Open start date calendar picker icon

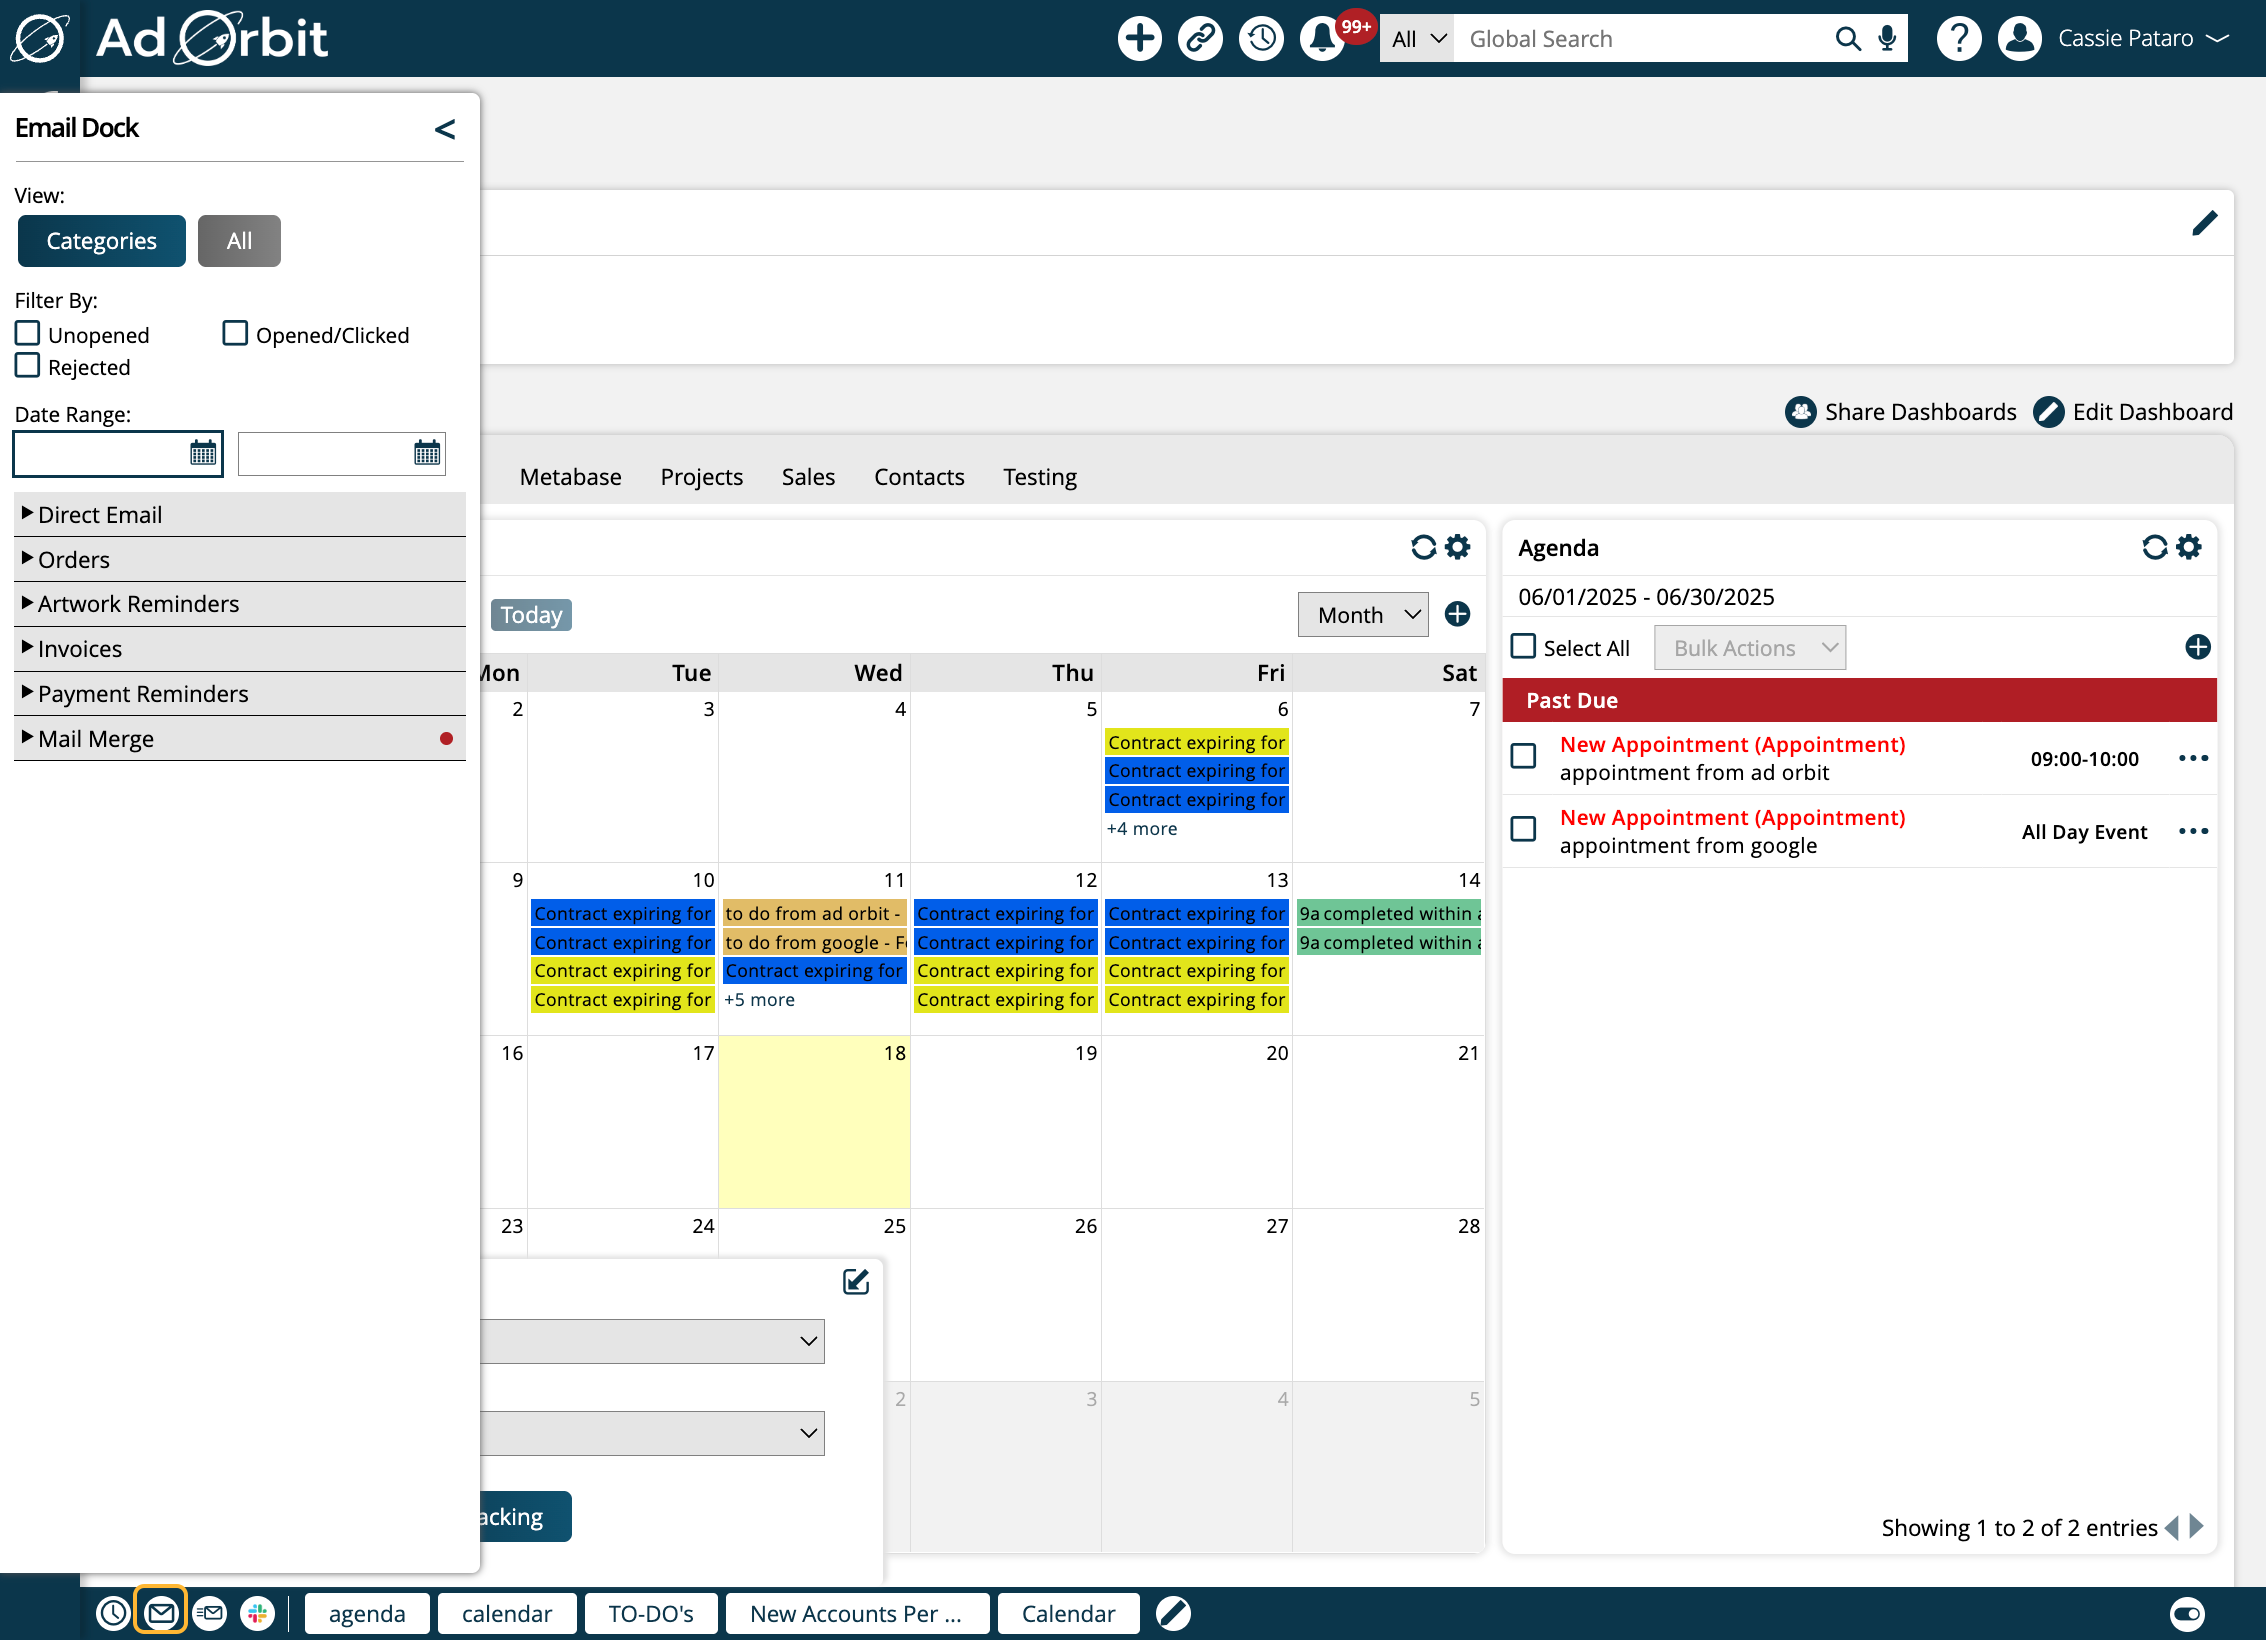[x=203, y=453]
